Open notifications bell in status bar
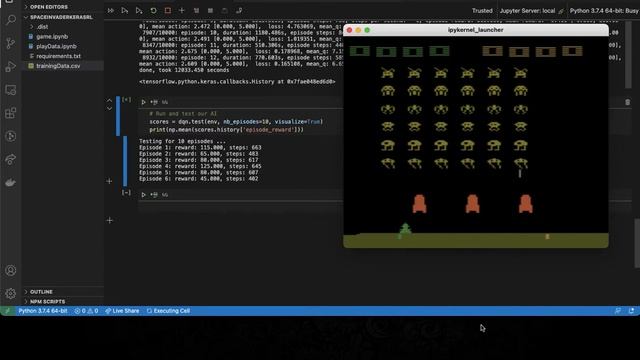The width and height of the screenshot is (640, 360). tap(631, 311)
